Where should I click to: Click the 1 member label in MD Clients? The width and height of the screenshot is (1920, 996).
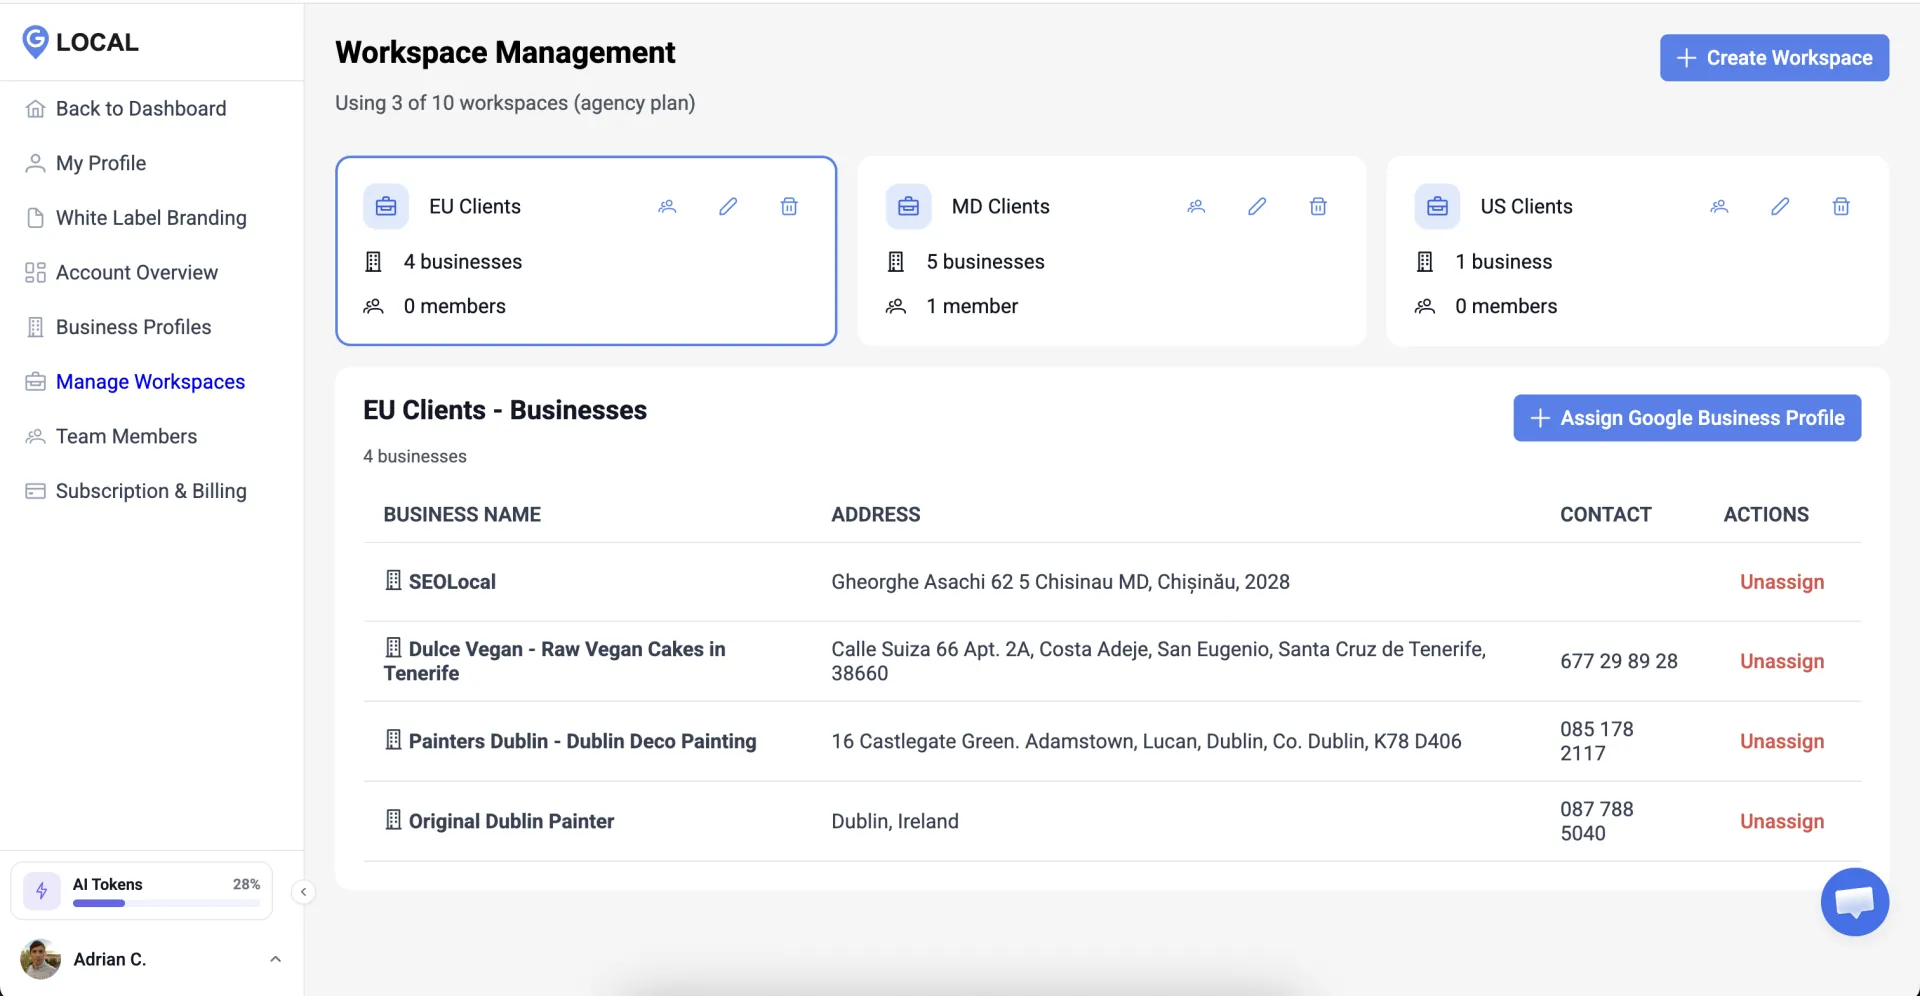click(x=972, y=307)
